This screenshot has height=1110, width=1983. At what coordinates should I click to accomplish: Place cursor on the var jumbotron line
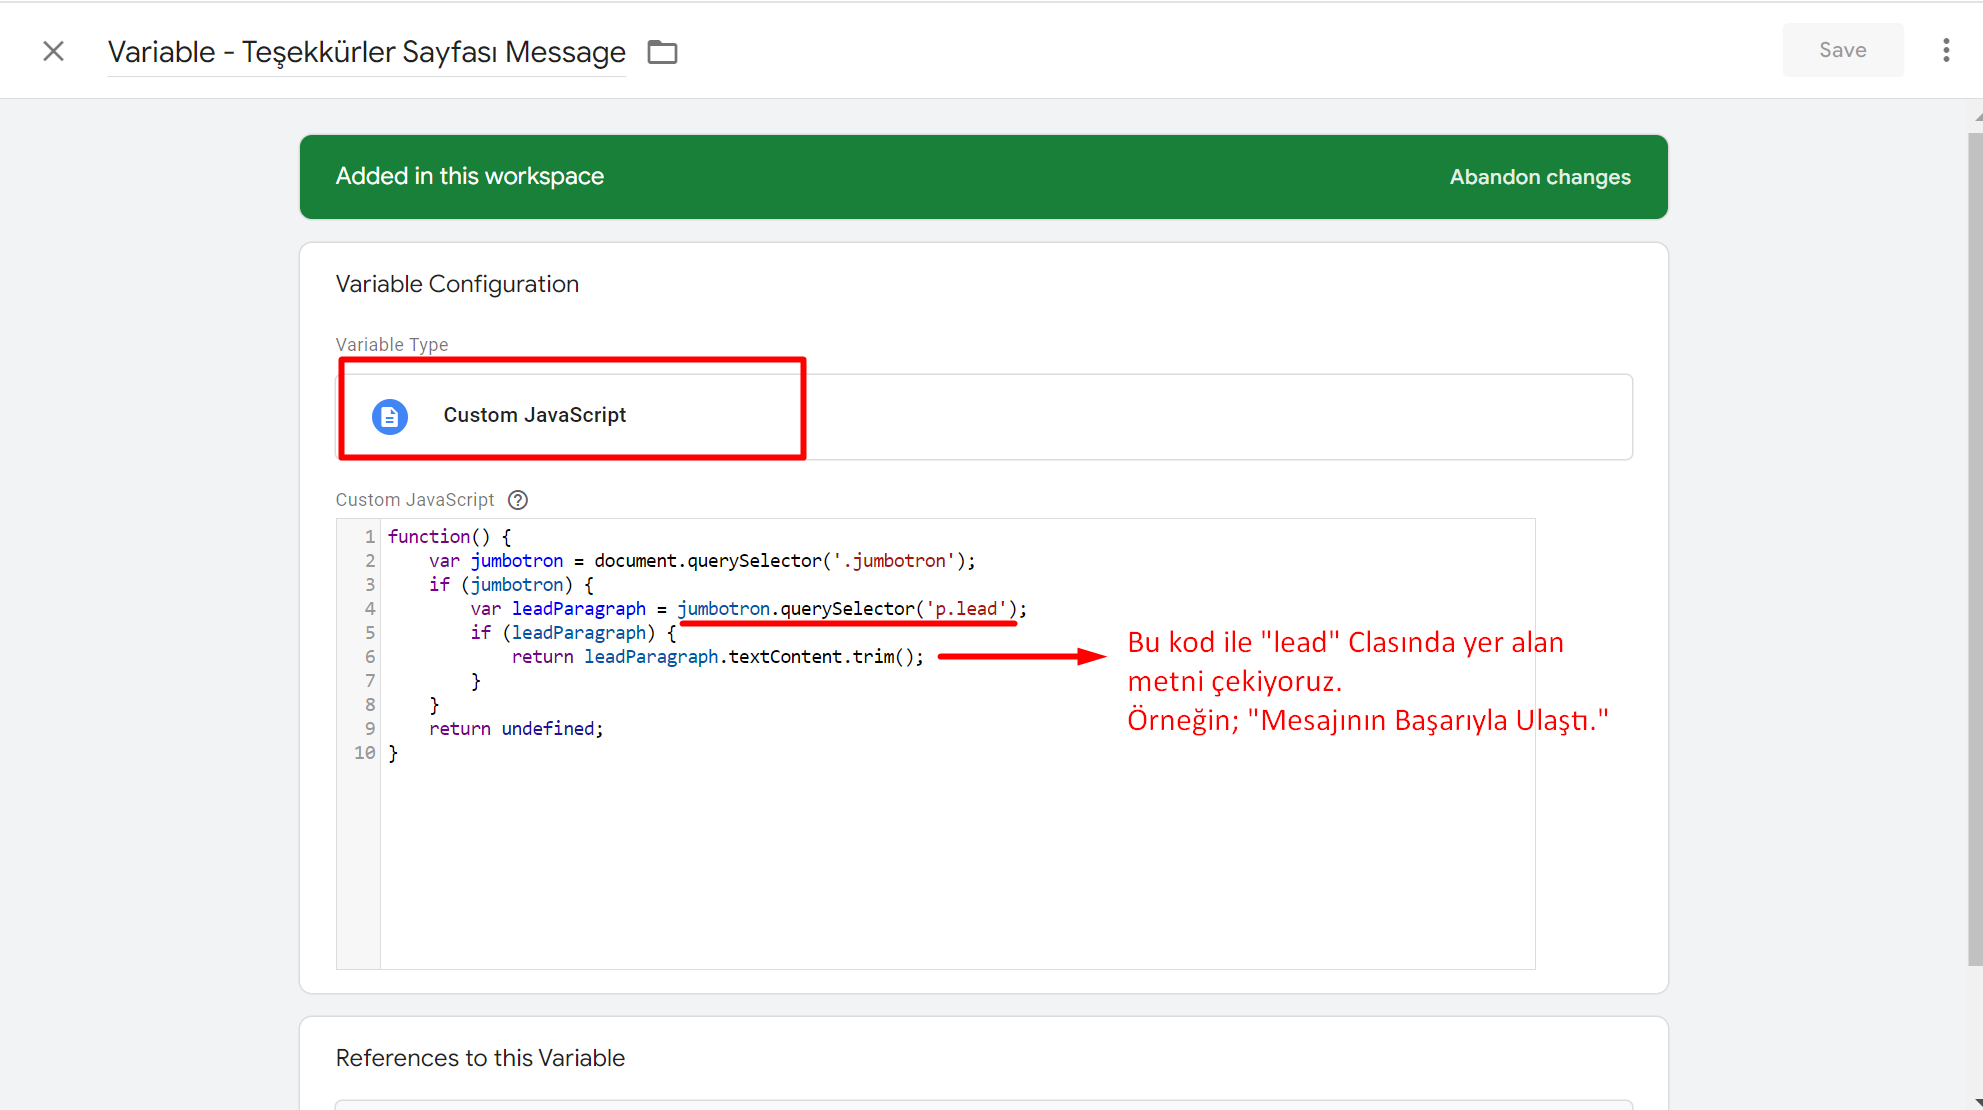[700, 561]
